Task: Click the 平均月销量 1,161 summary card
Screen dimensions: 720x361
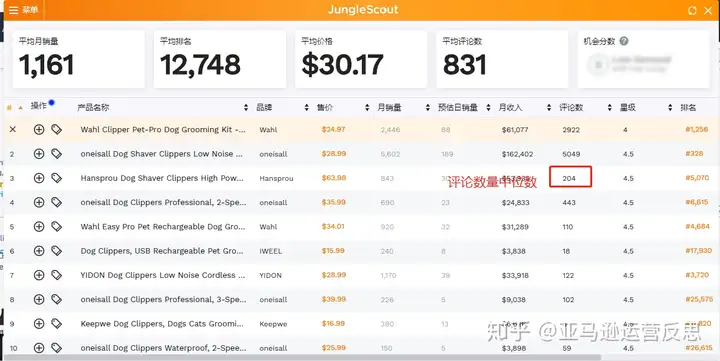Action: pyautogui.click(x=79, y=59)
